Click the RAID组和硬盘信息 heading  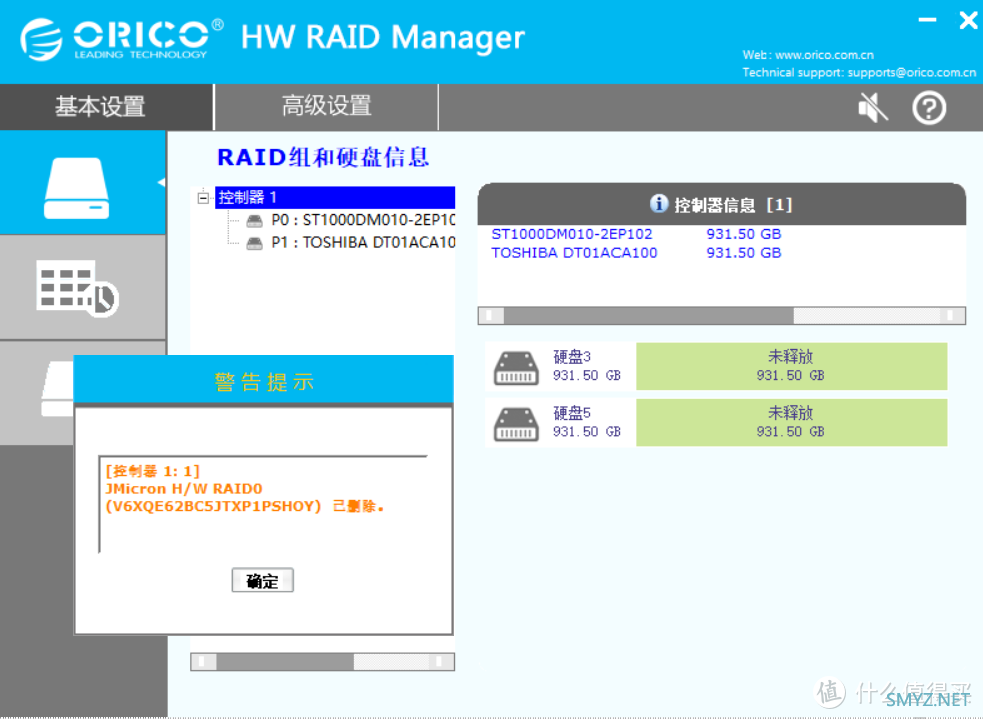click(x=323, y=157)
